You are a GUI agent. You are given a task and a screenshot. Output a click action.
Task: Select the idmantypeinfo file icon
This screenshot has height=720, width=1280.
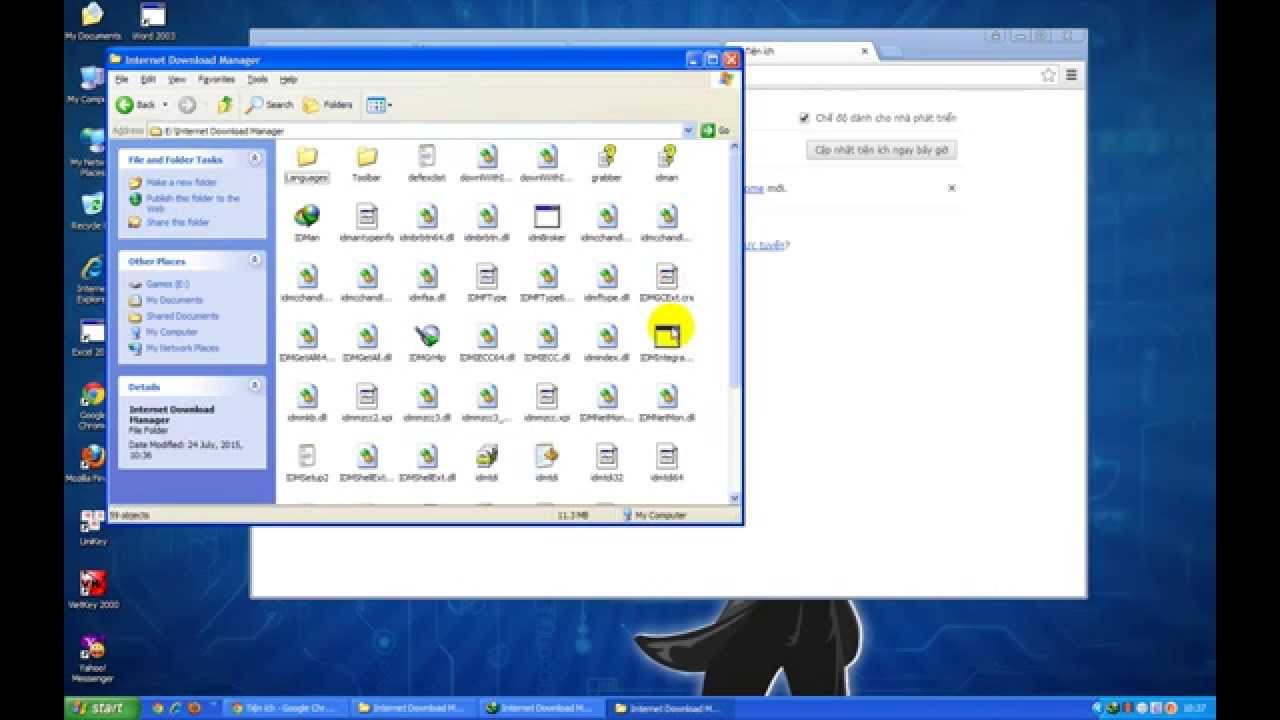coord(367,216)
